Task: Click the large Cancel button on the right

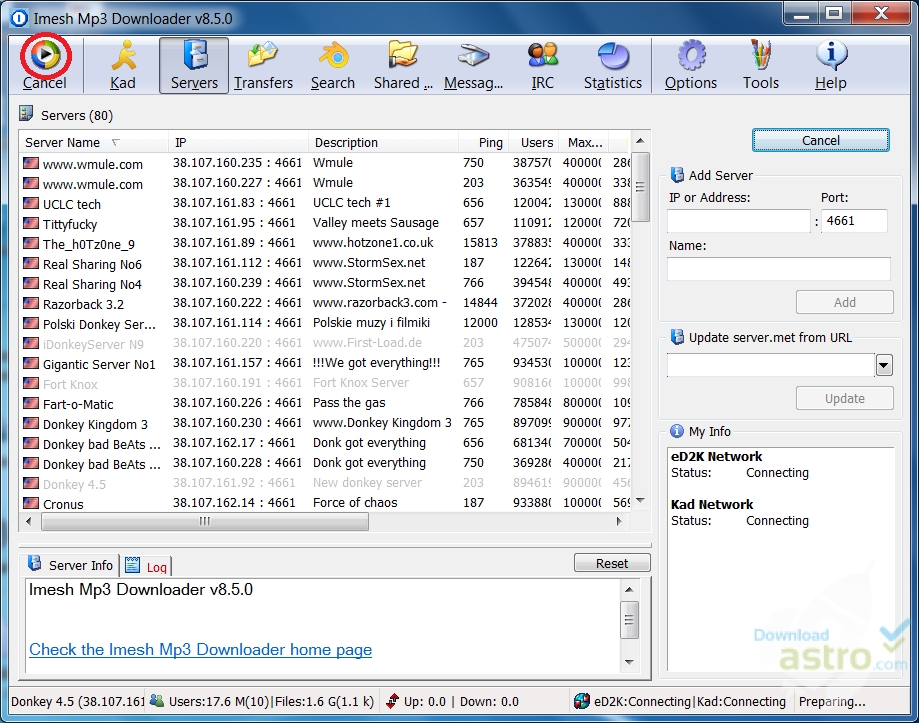Action: (821, 141)
